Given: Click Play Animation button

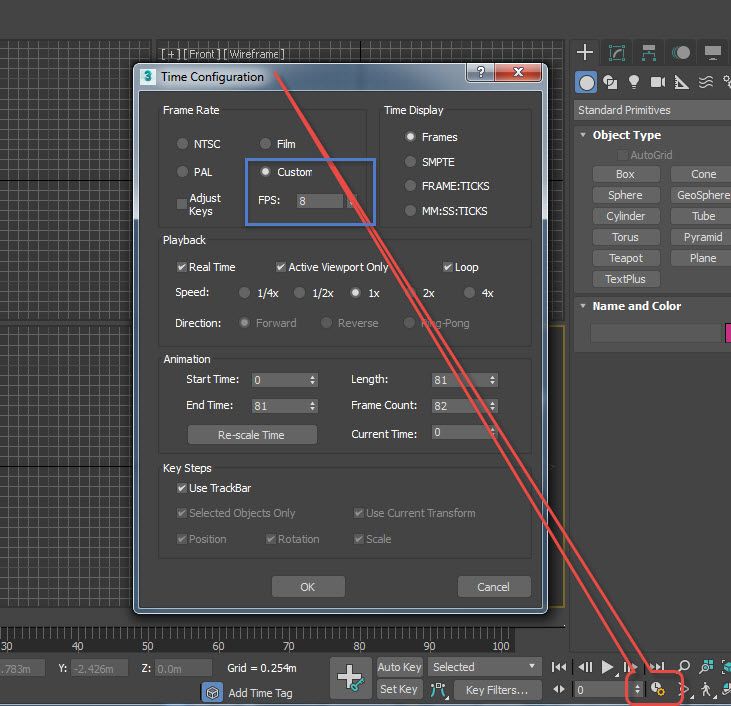Looking at the screenshot, I should click(x=607, y=667).
